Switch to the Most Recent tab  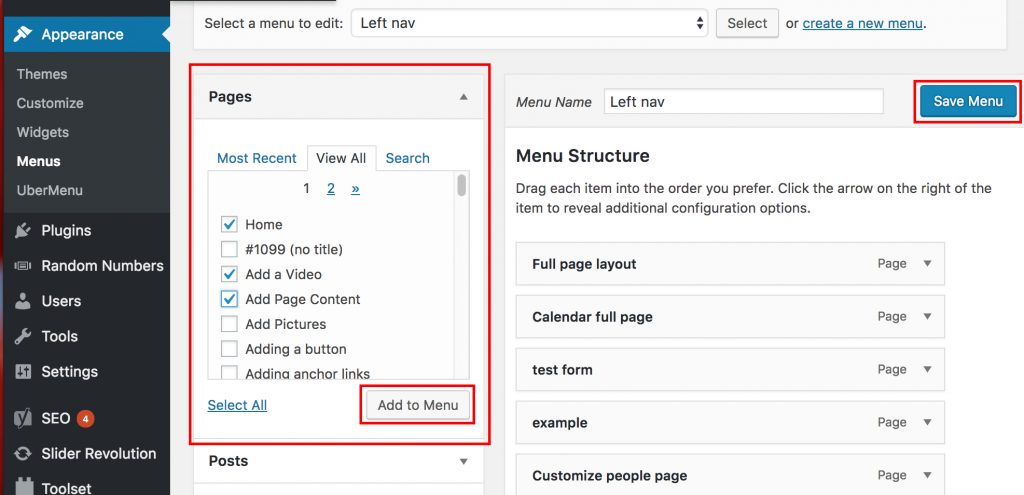[x=256, y=158]
